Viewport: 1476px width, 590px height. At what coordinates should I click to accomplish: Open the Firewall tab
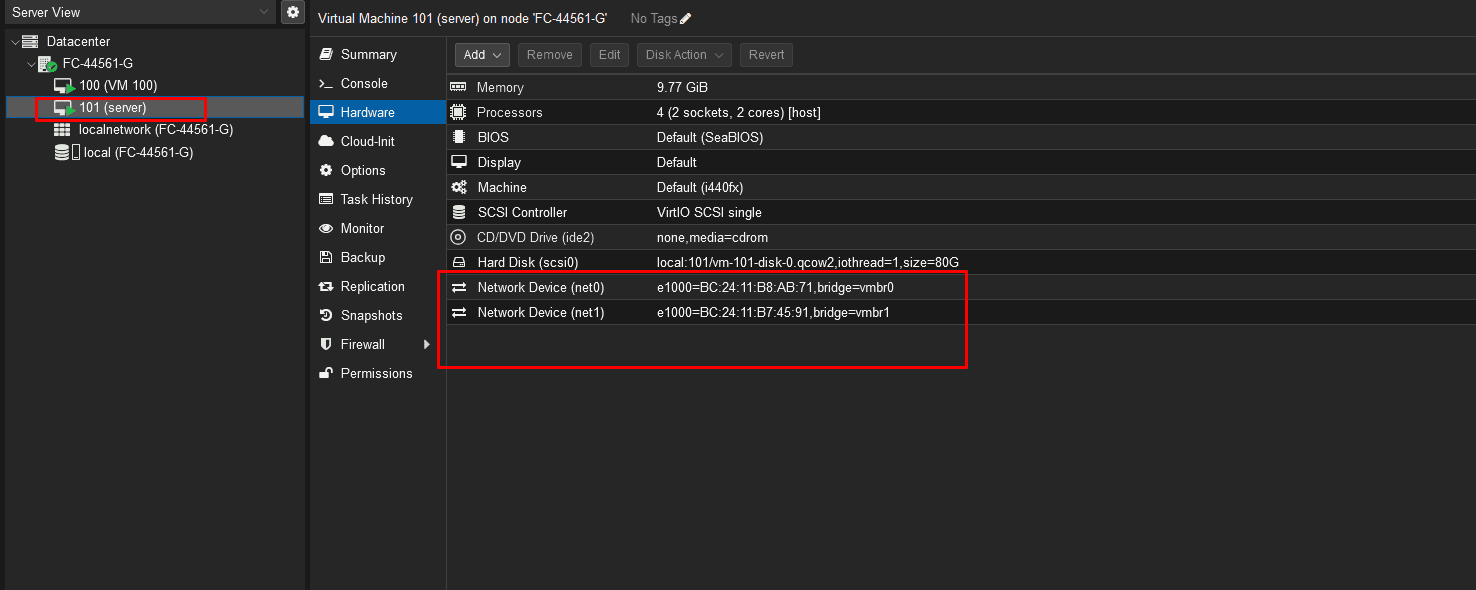click(377, 345)
